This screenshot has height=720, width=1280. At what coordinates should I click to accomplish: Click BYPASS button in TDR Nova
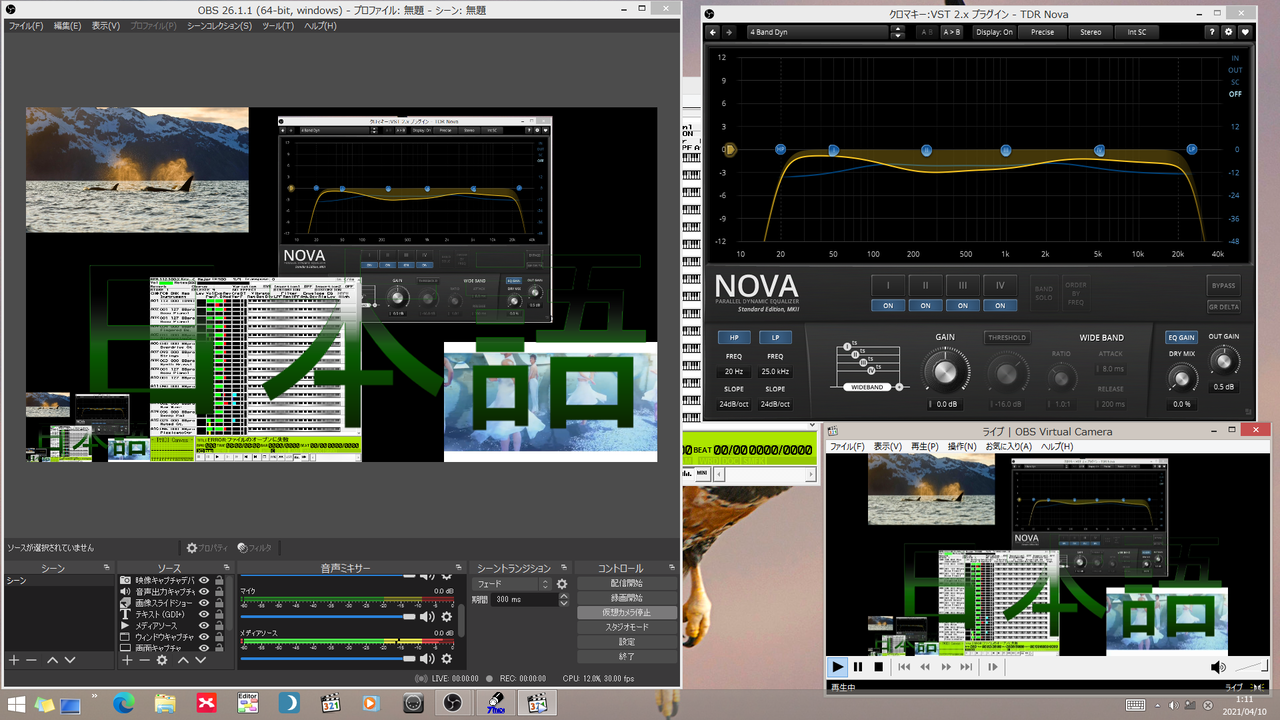click(x=1223, y=285)
